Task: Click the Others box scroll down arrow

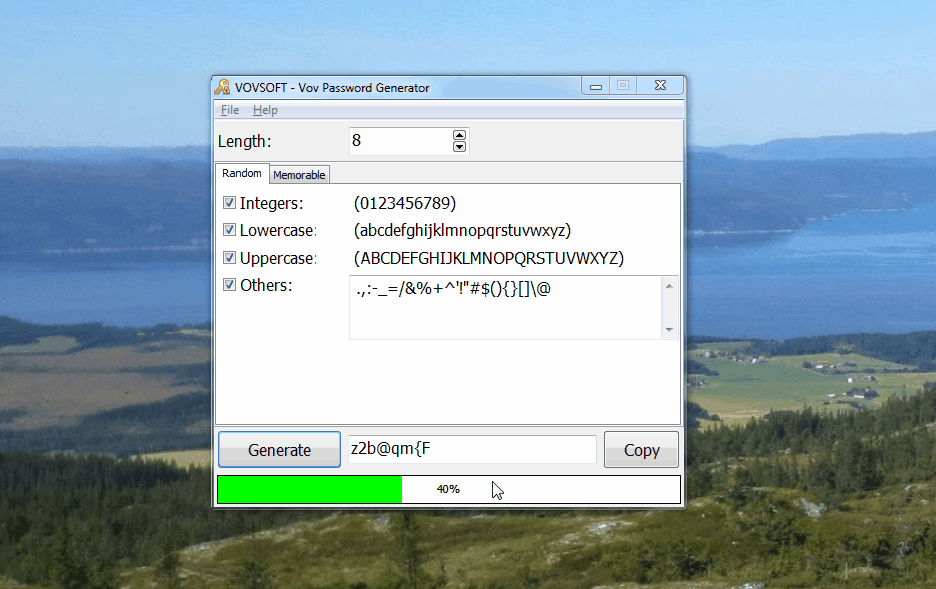Action: 669,329
